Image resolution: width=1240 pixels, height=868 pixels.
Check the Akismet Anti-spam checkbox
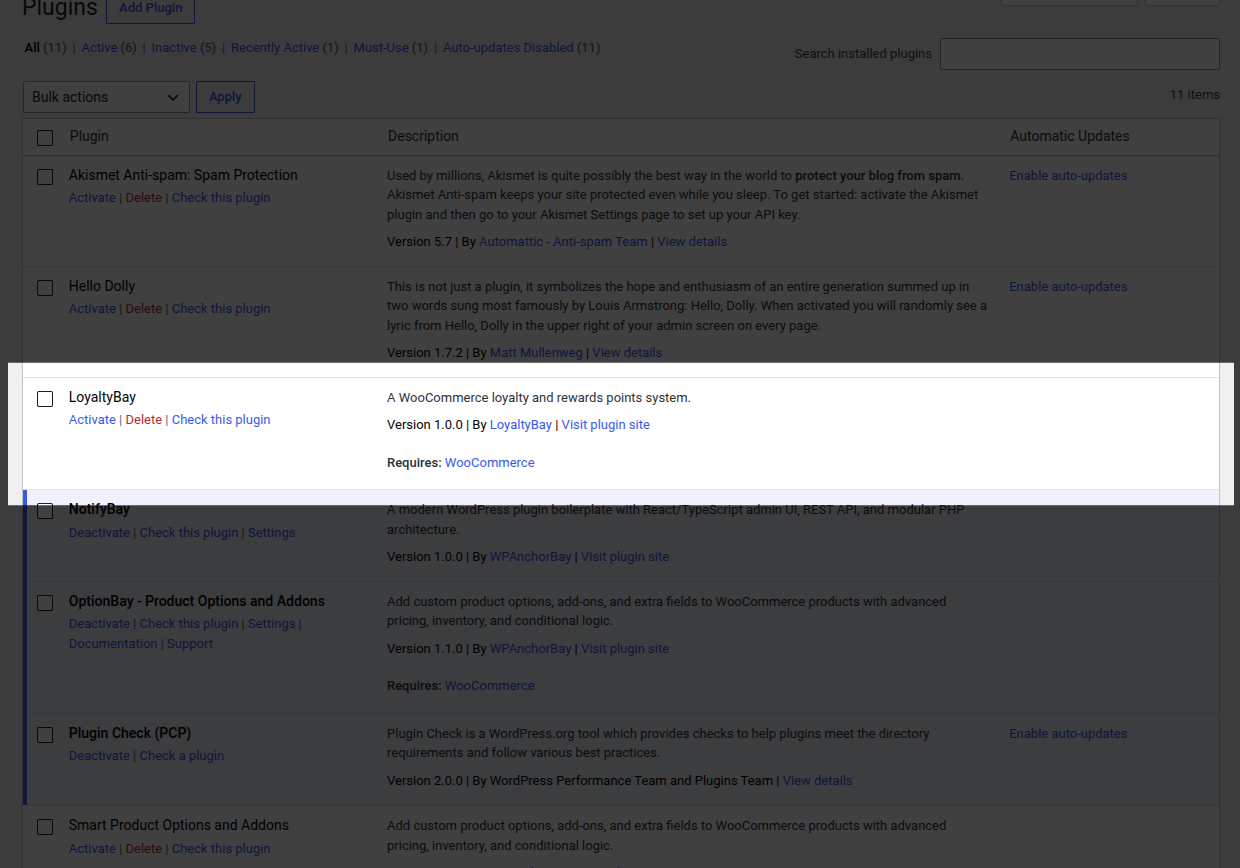pos(45,177)
